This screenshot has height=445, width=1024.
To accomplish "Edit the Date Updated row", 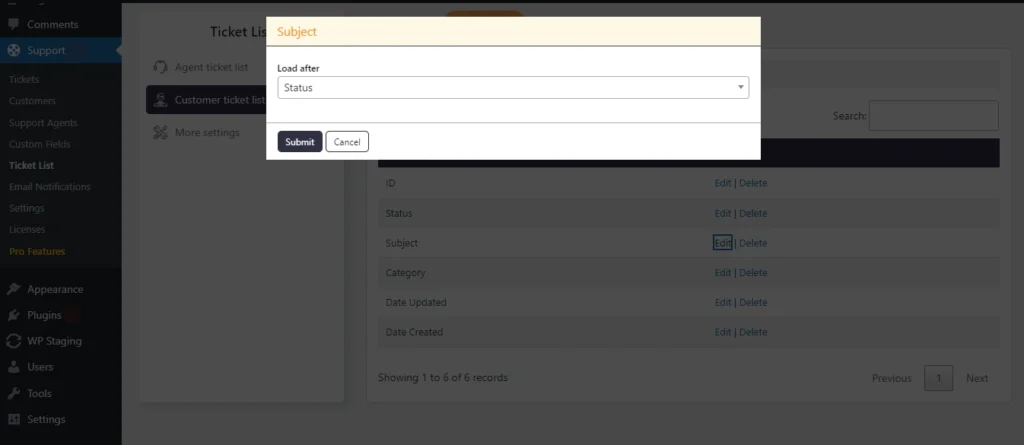I will [722, 303].
